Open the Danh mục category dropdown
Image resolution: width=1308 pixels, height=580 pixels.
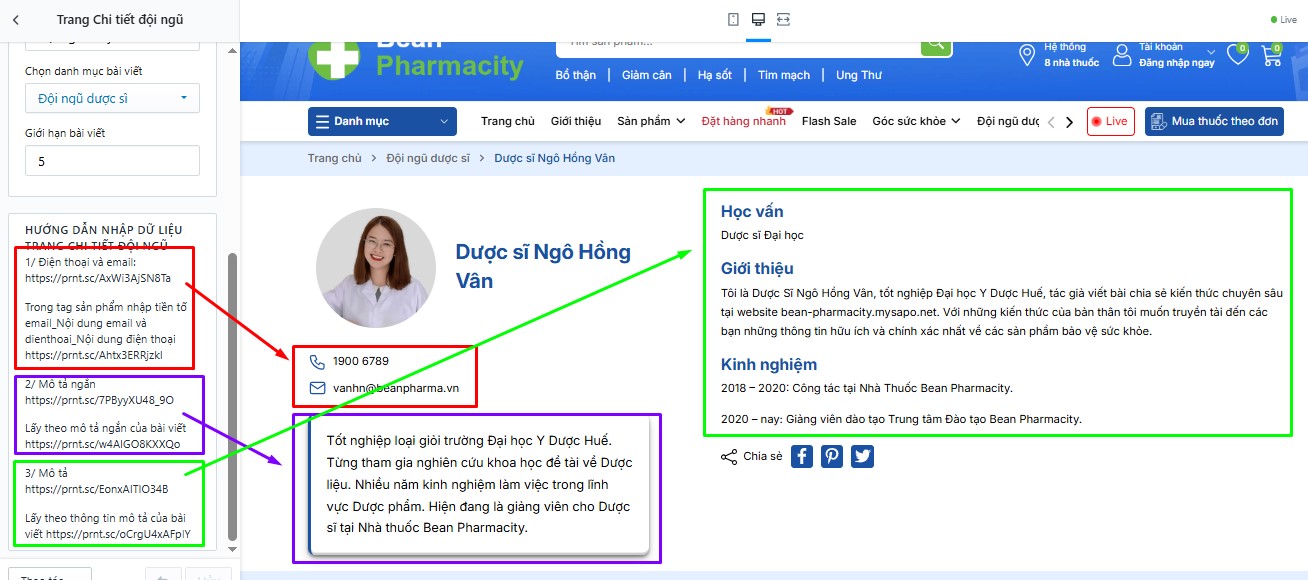pos(382,122)
